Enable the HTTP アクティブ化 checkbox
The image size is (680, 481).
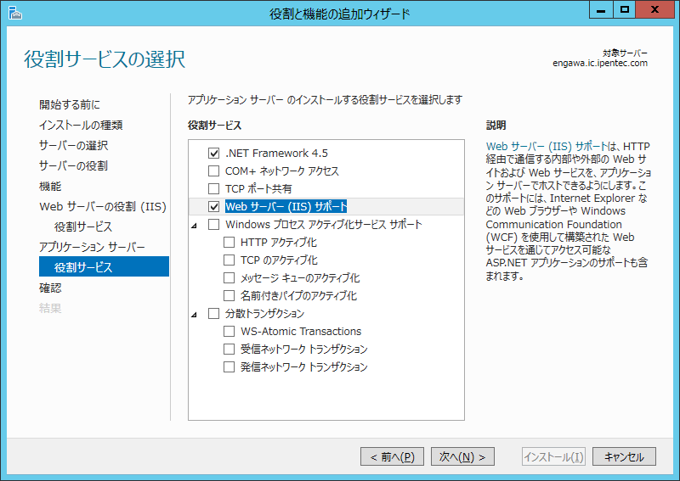(229, 242)
